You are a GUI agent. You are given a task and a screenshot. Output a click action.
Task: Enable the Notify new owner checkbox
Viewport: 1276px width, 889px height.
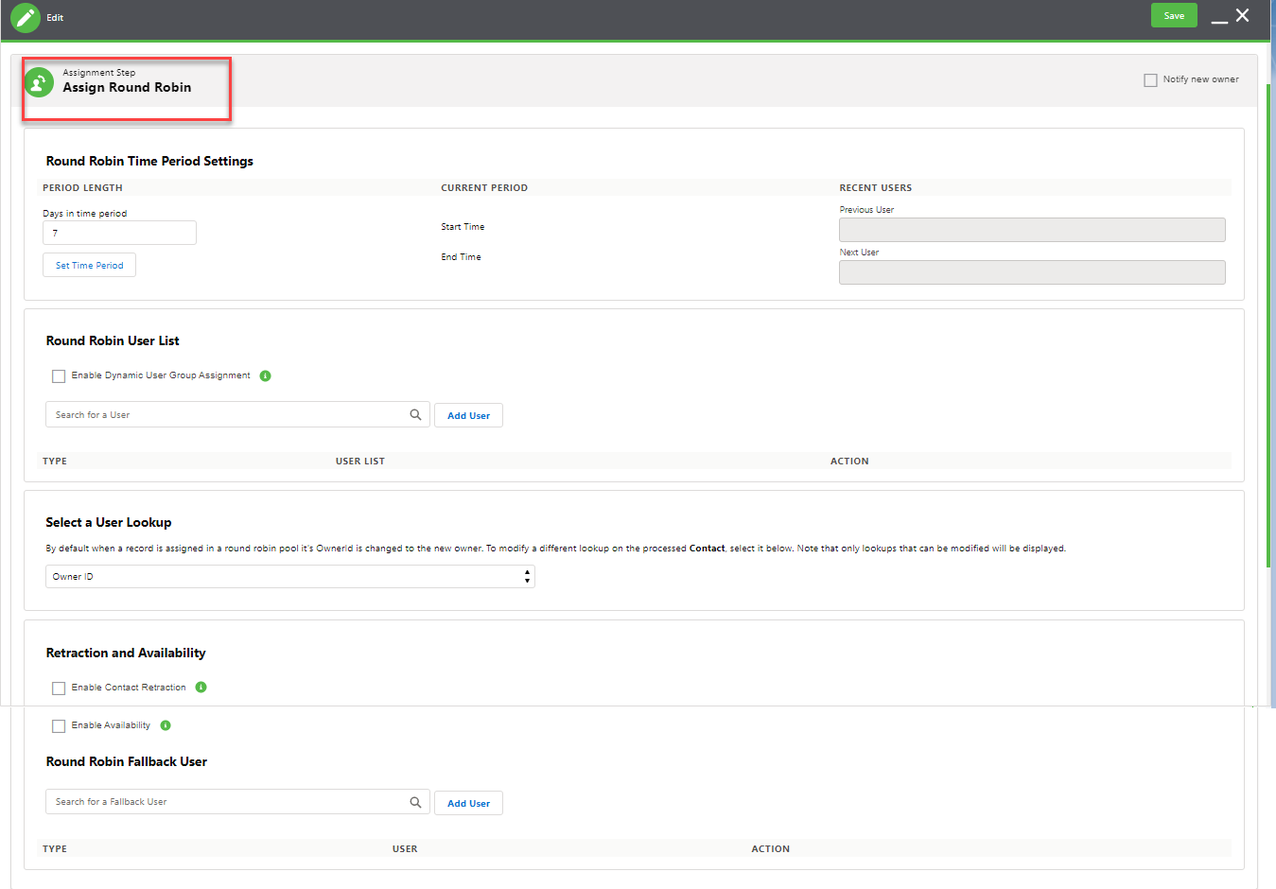click(x=1150, y=79)
